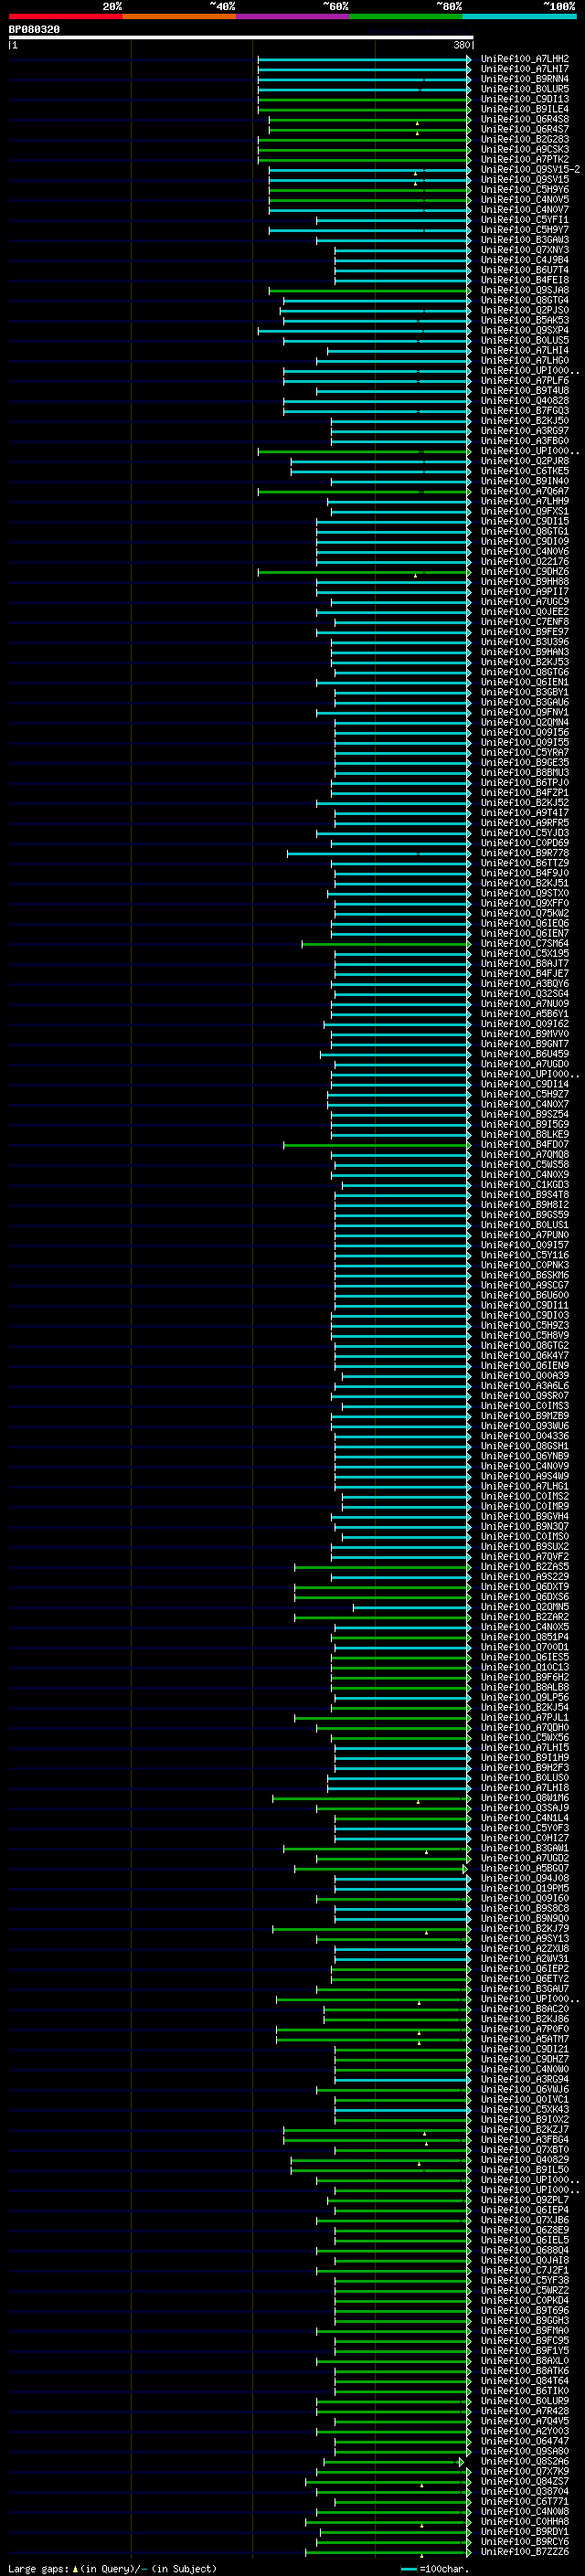The height and width of the screenshot is (2576, 585).
Task: Click UniRef100_B0LUS1 in hit list
Action: tap(524, 1224)
